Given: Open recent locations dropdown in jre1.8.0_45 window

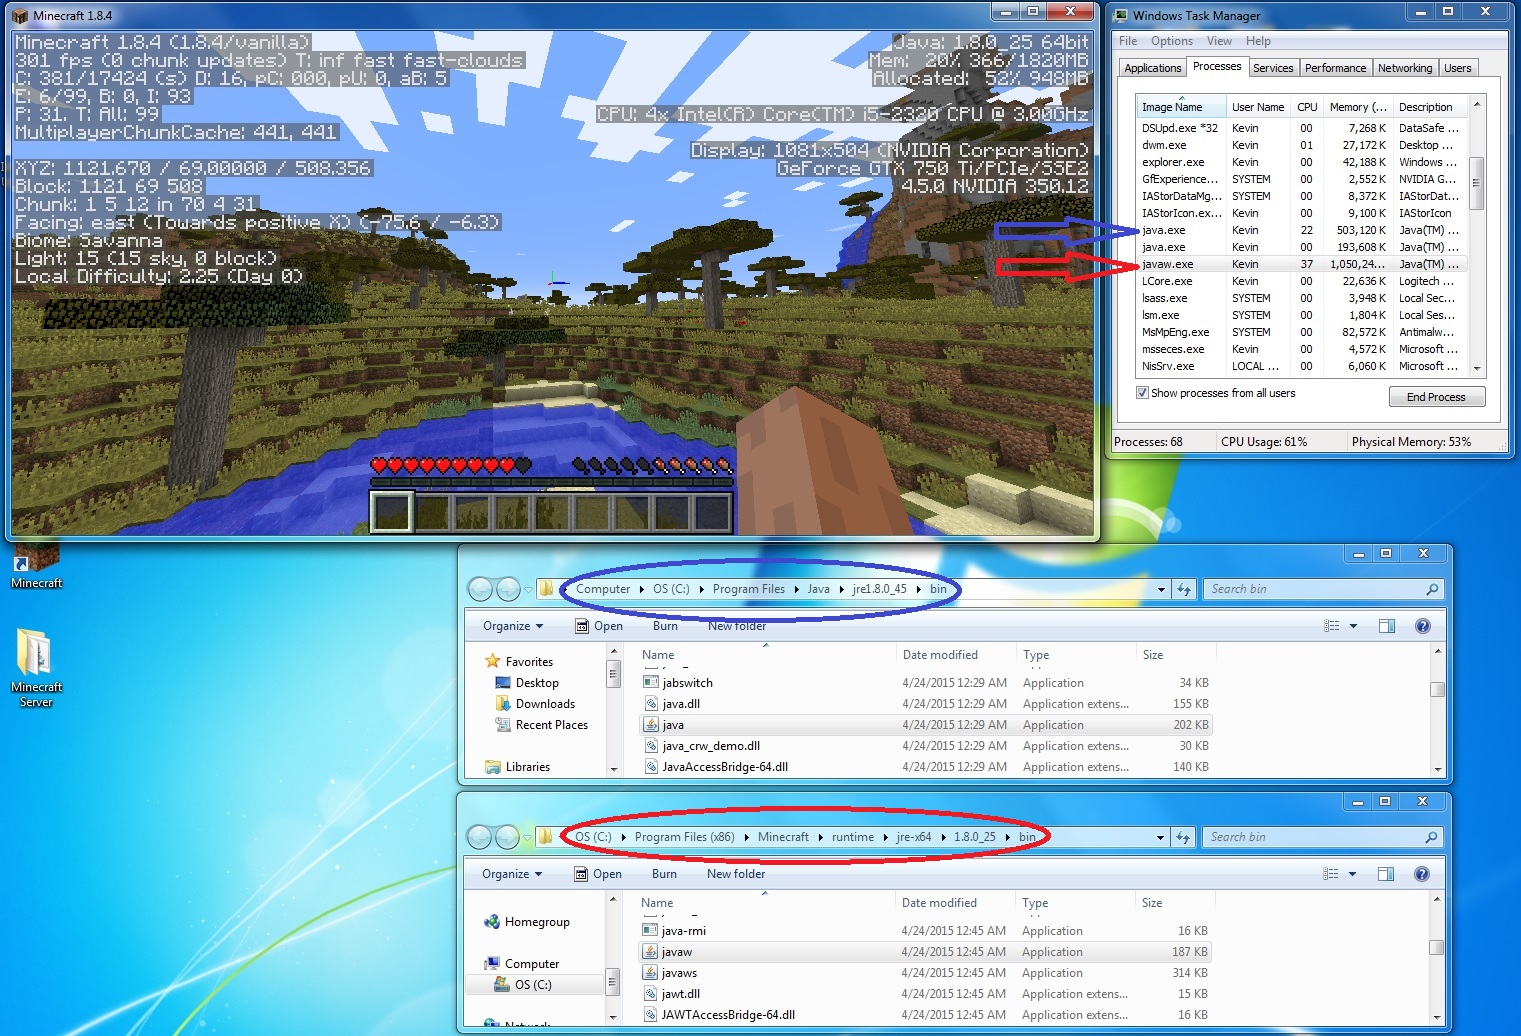Looking at the screenshot, I should pyautogui.click(x=529, y=589).
